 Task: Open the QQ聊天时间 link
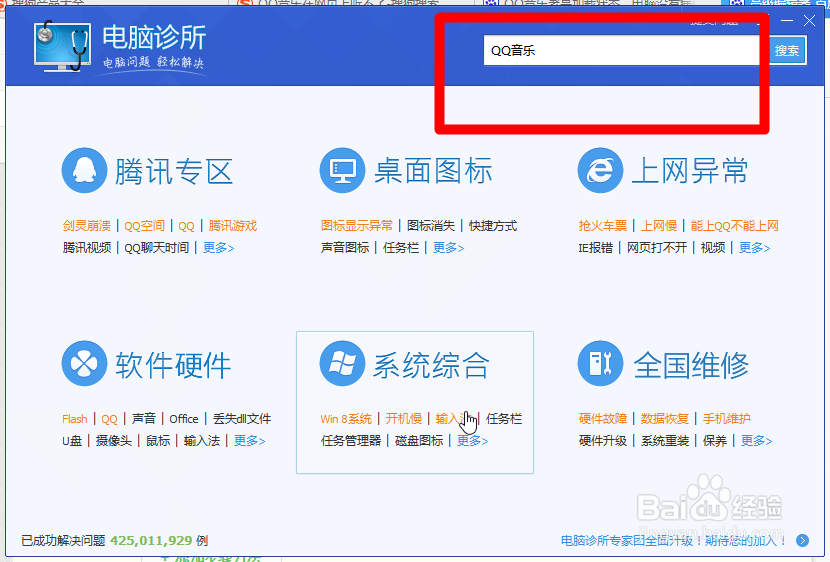tap(156, 248)
